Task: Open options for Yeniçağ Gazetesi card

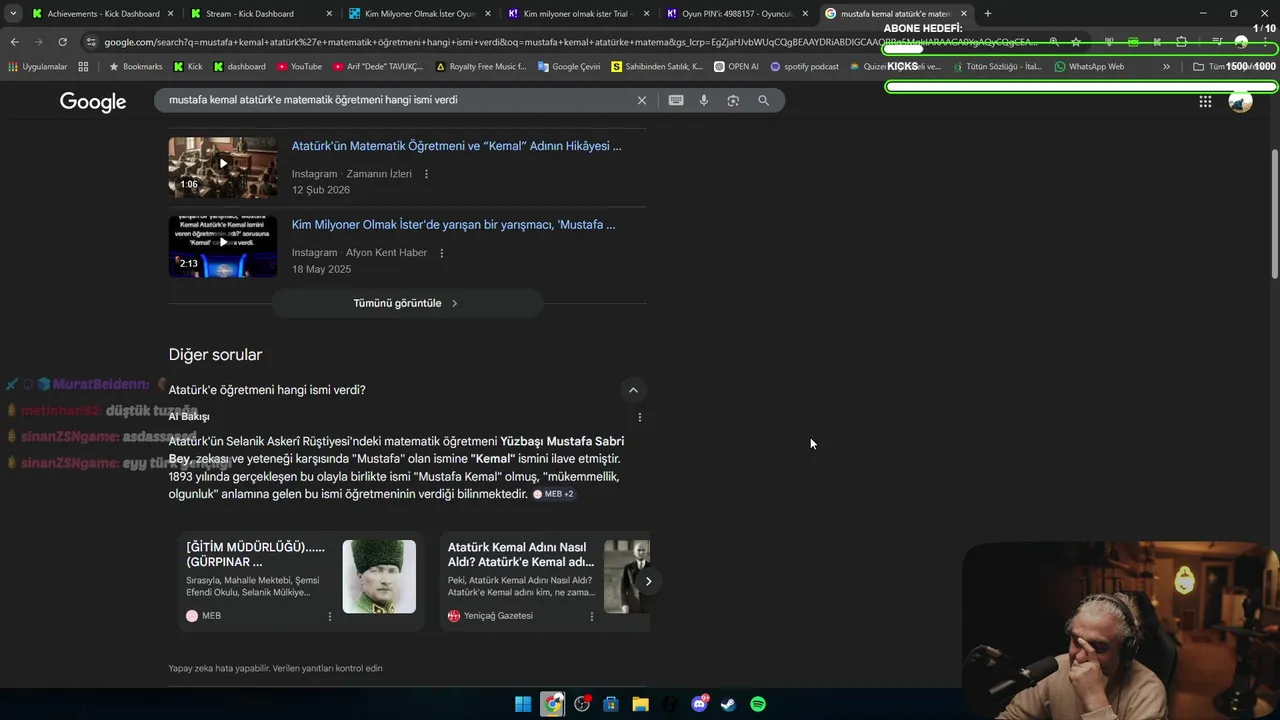Action: (x=591, y=616)
